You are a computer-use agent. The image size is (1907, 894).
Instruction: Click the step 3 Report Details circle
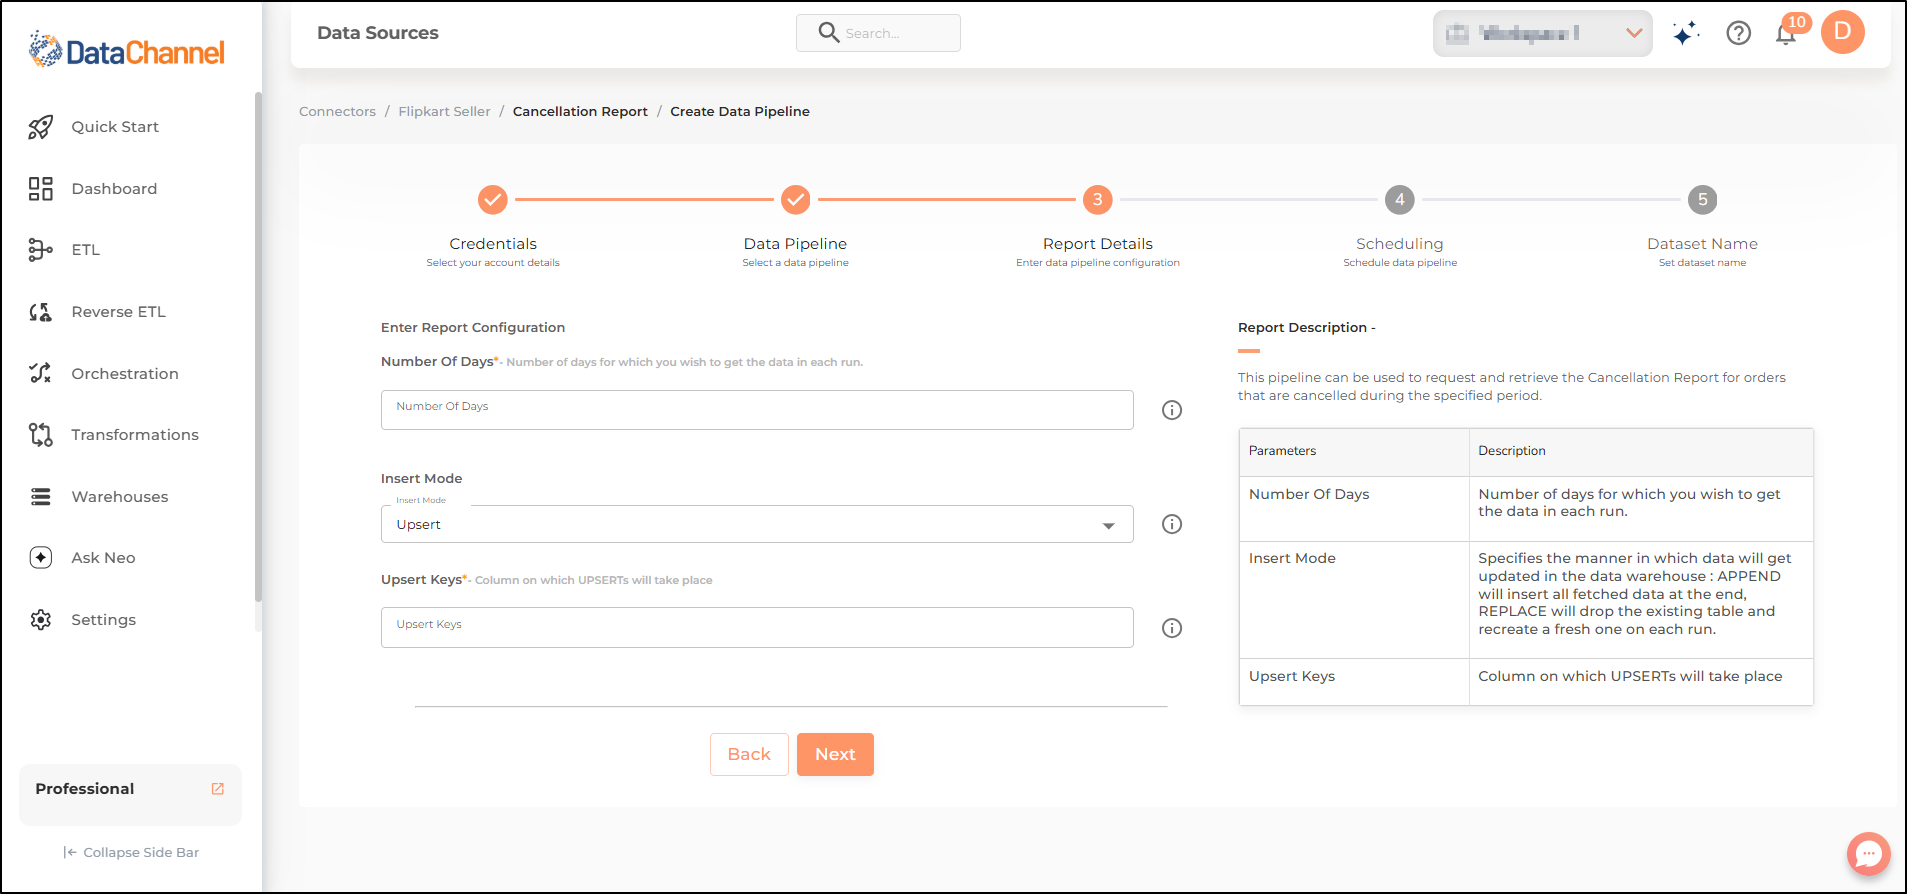[x=1097, y=200]
